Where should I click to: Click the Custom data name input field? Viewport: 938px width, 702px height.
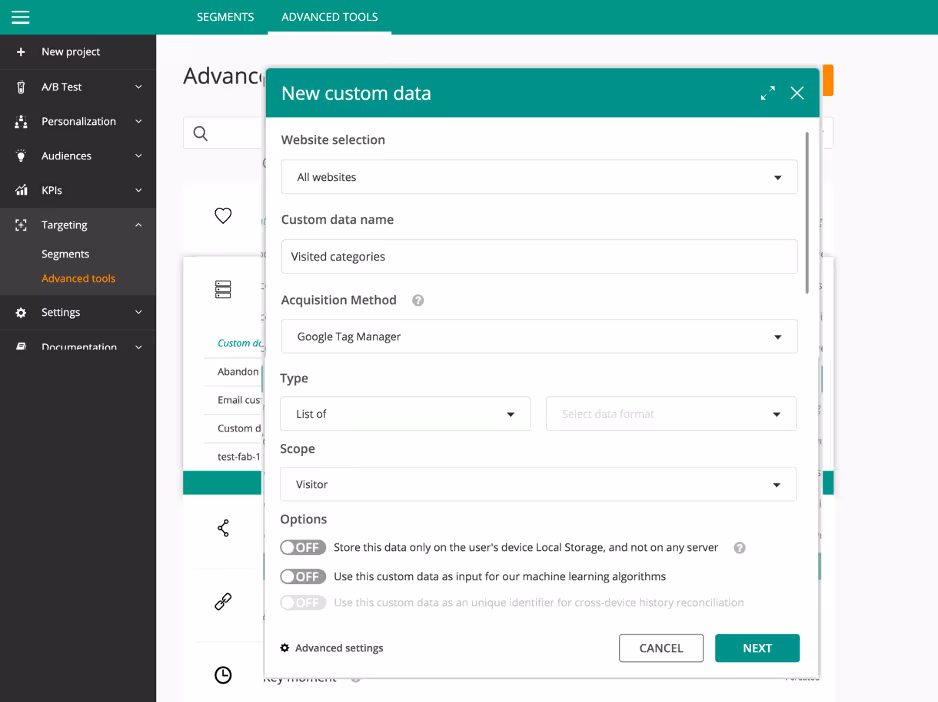point(539,257)
